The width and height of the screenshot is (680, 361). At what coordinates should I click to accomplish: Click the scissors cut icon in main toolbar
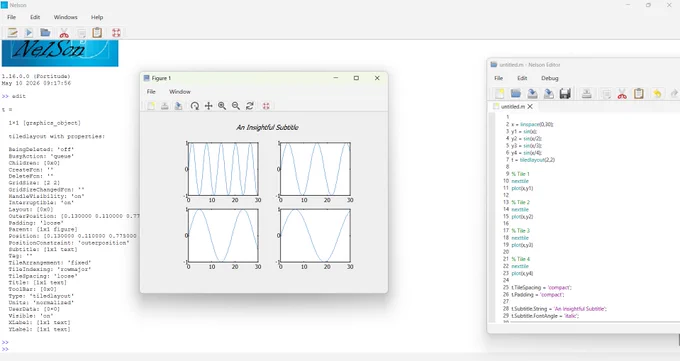pos(64,33)
